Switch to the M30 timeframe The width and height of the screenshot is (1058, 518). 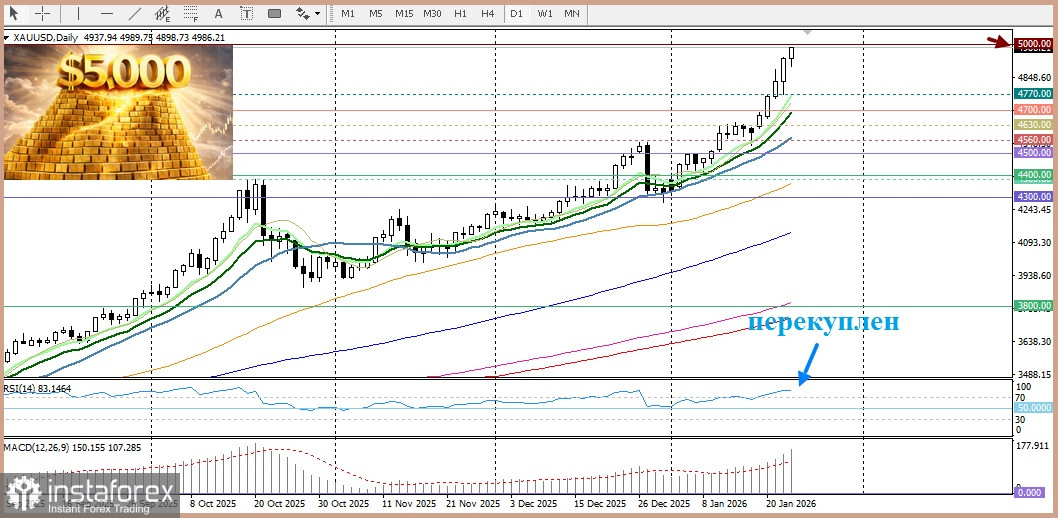(x=433, y=13)
